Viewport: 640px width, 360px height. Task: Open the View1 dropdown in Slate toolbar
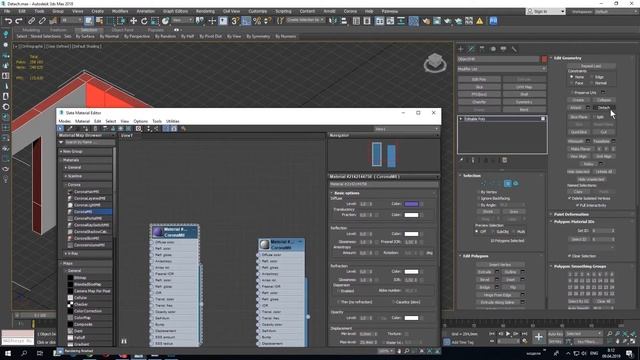(406, 129)
